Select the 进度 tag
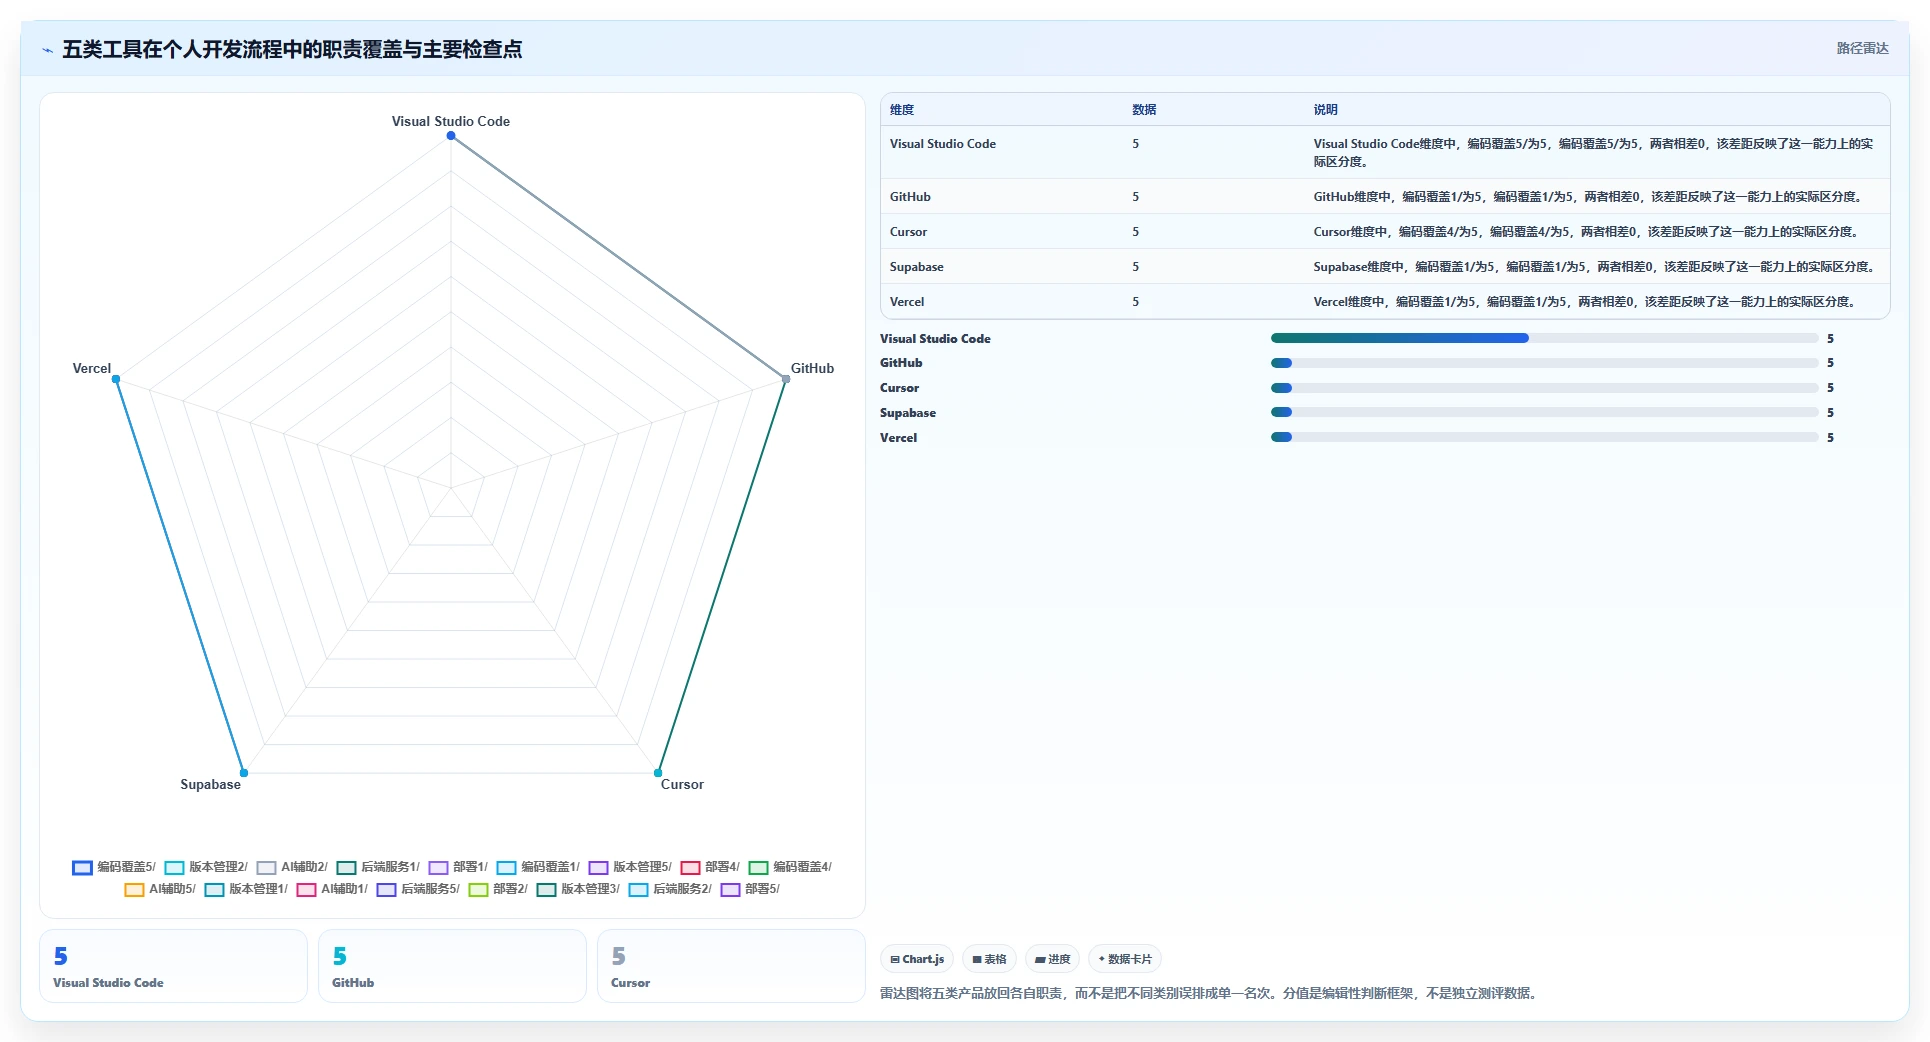Viewport: 1930px width, 1042px height. coord(1052,959)
